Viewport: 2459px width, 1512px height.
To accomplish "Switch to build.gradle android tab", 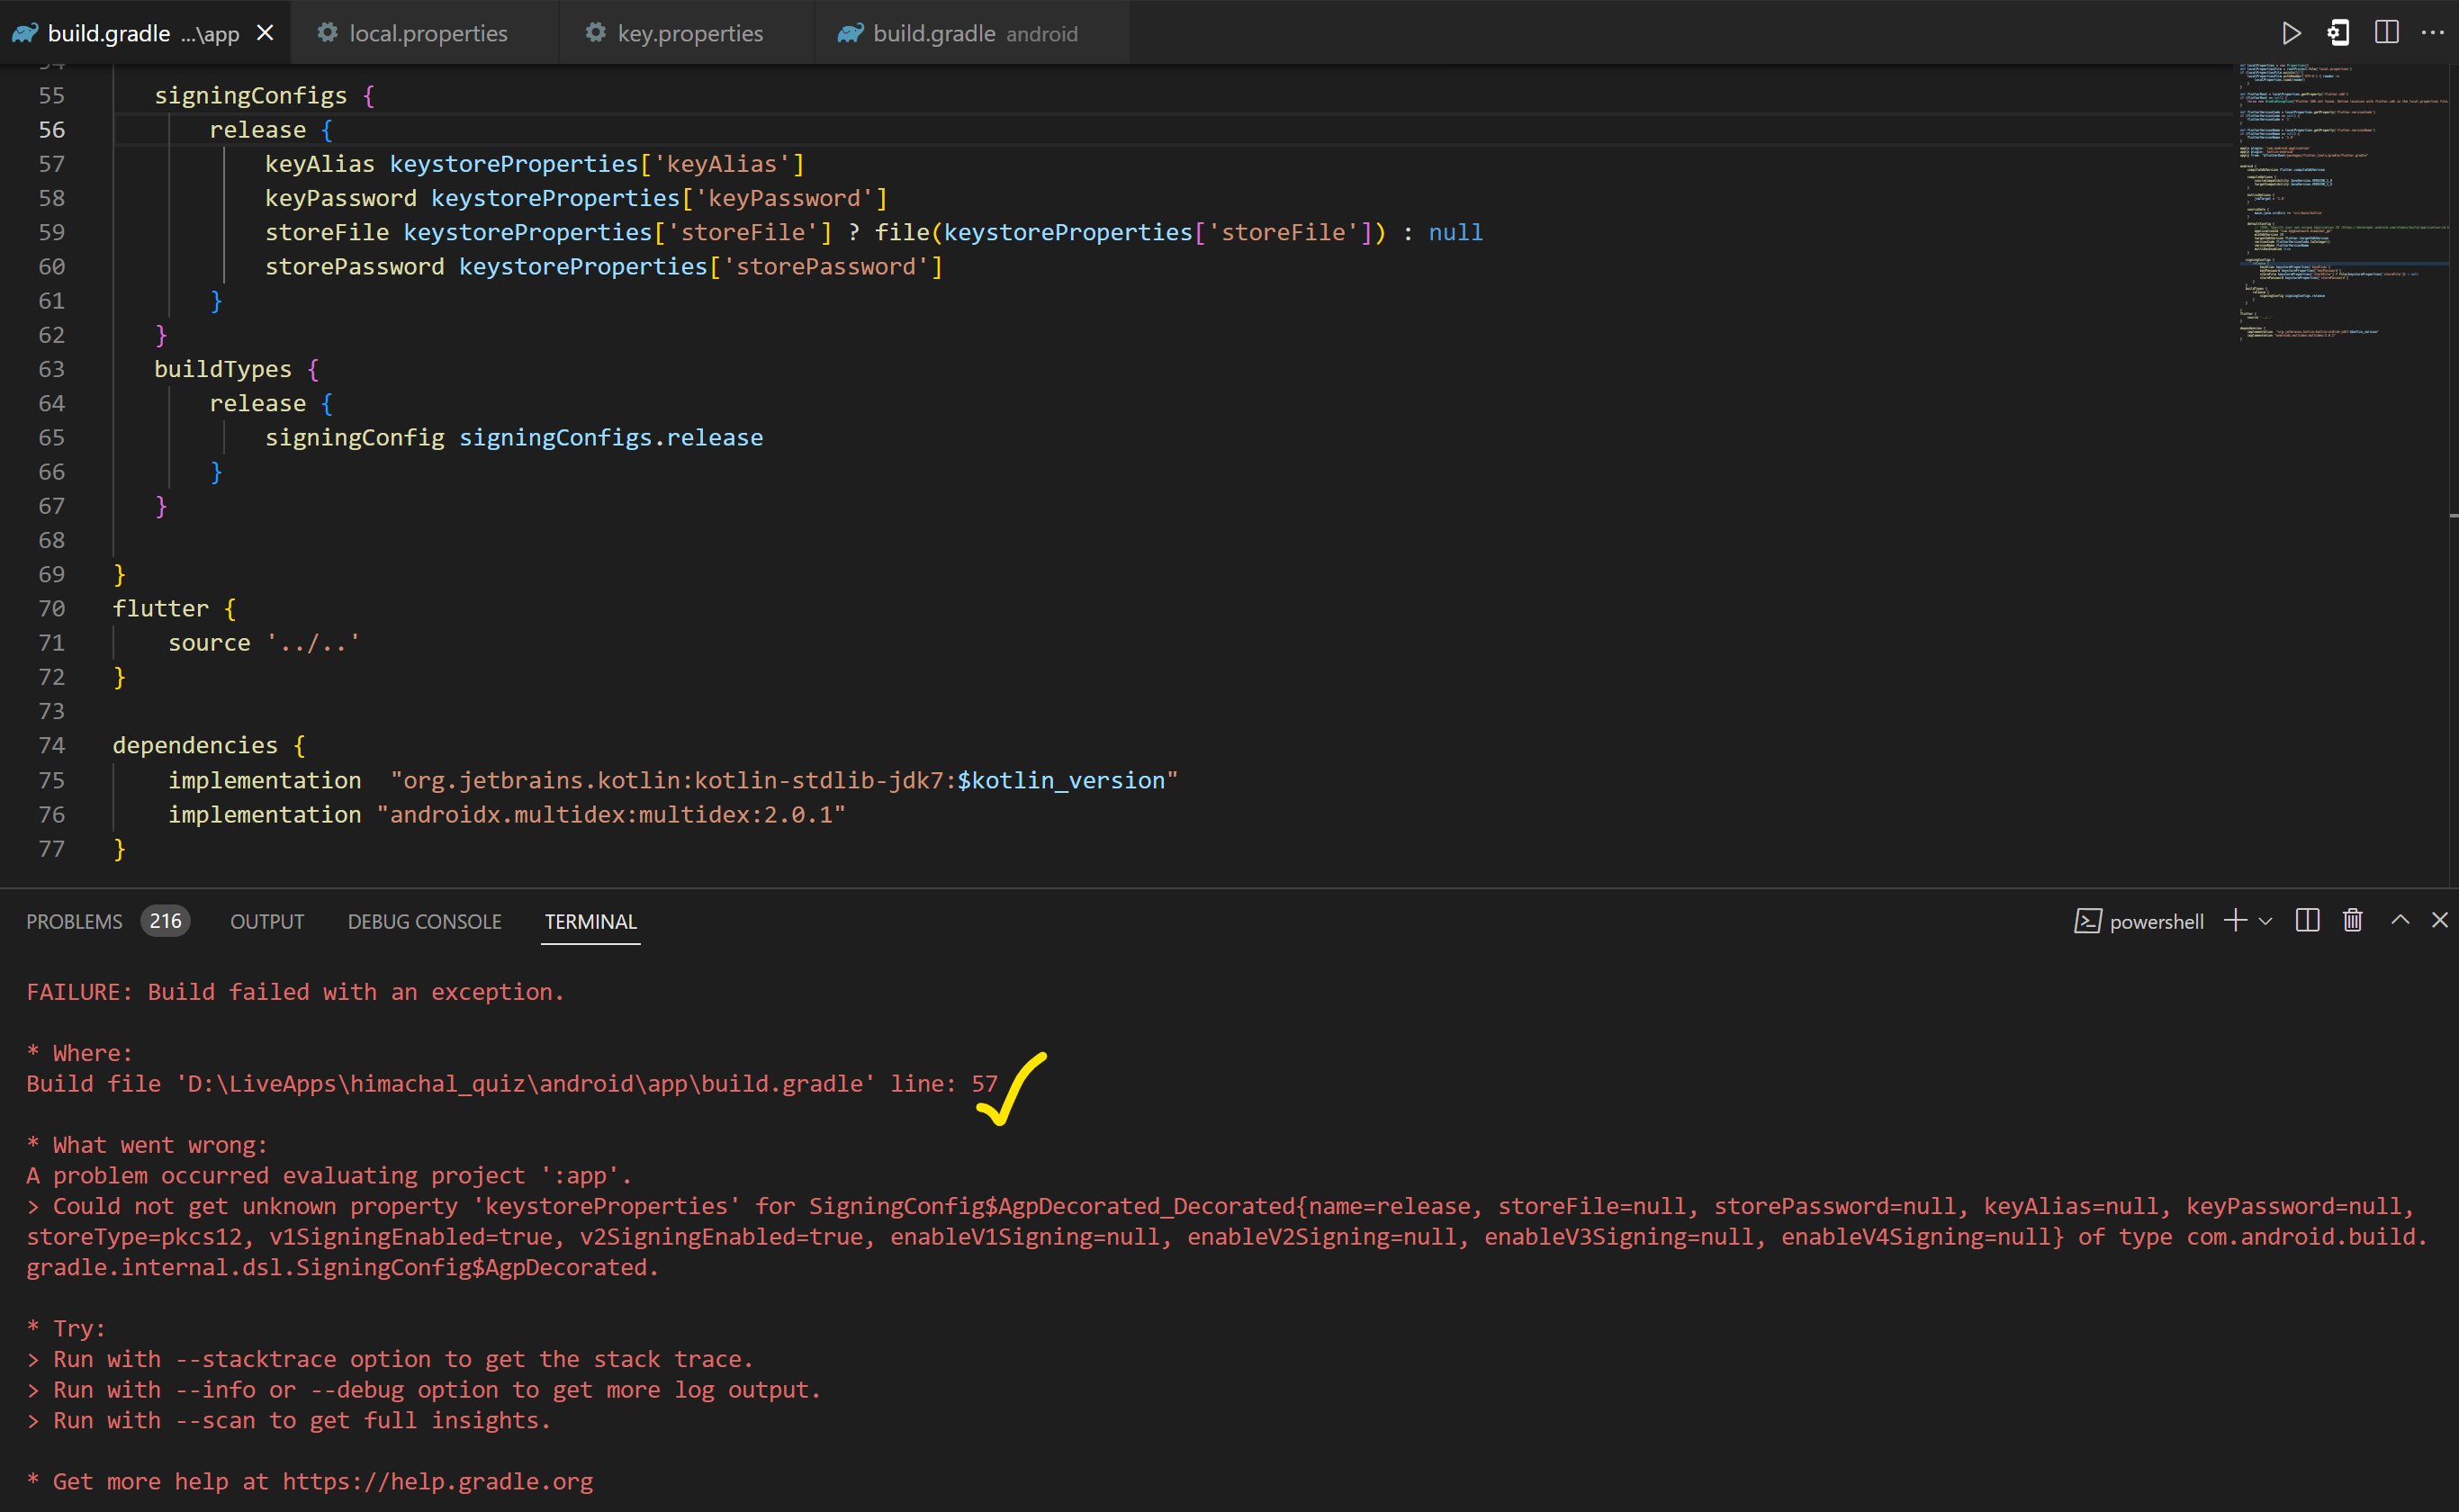I will tap(973, 33).
